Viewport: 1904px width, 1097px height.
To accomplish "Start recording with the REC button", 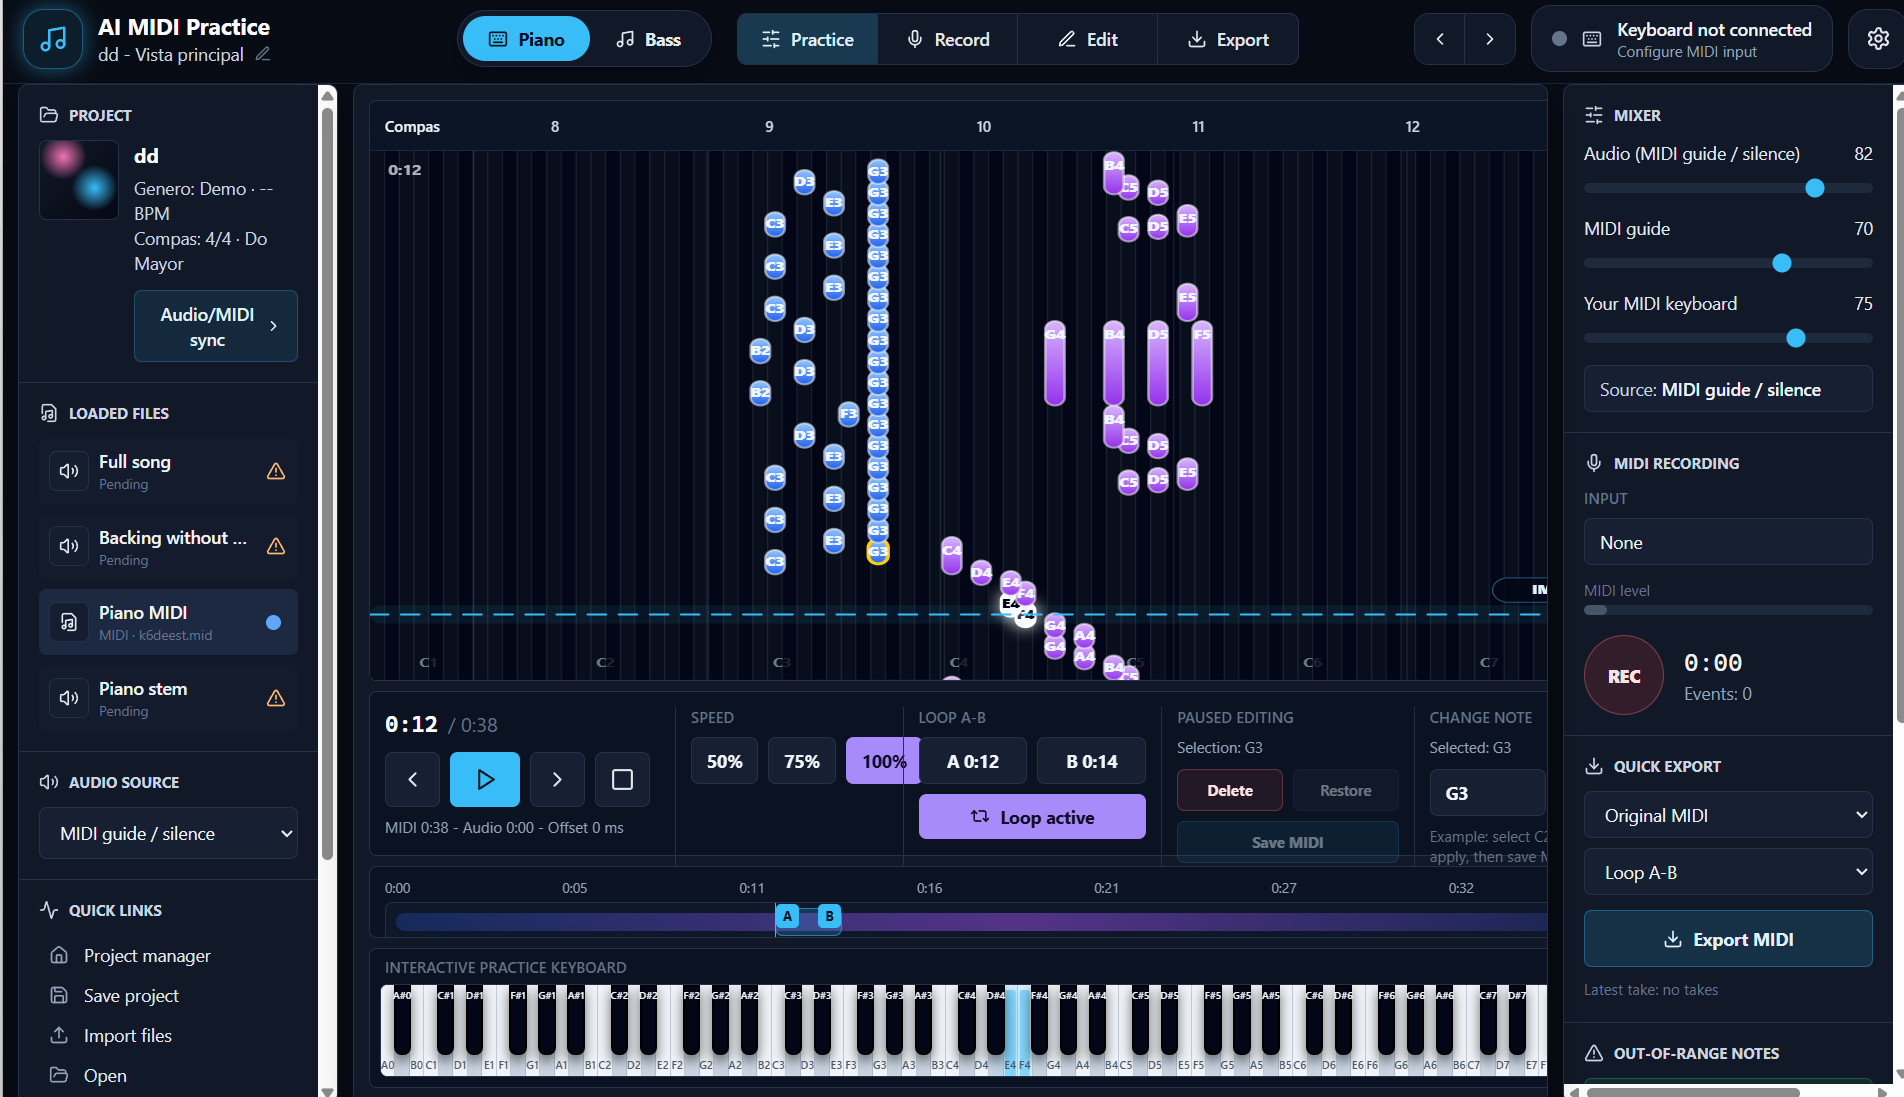I will pos(1624,676).
